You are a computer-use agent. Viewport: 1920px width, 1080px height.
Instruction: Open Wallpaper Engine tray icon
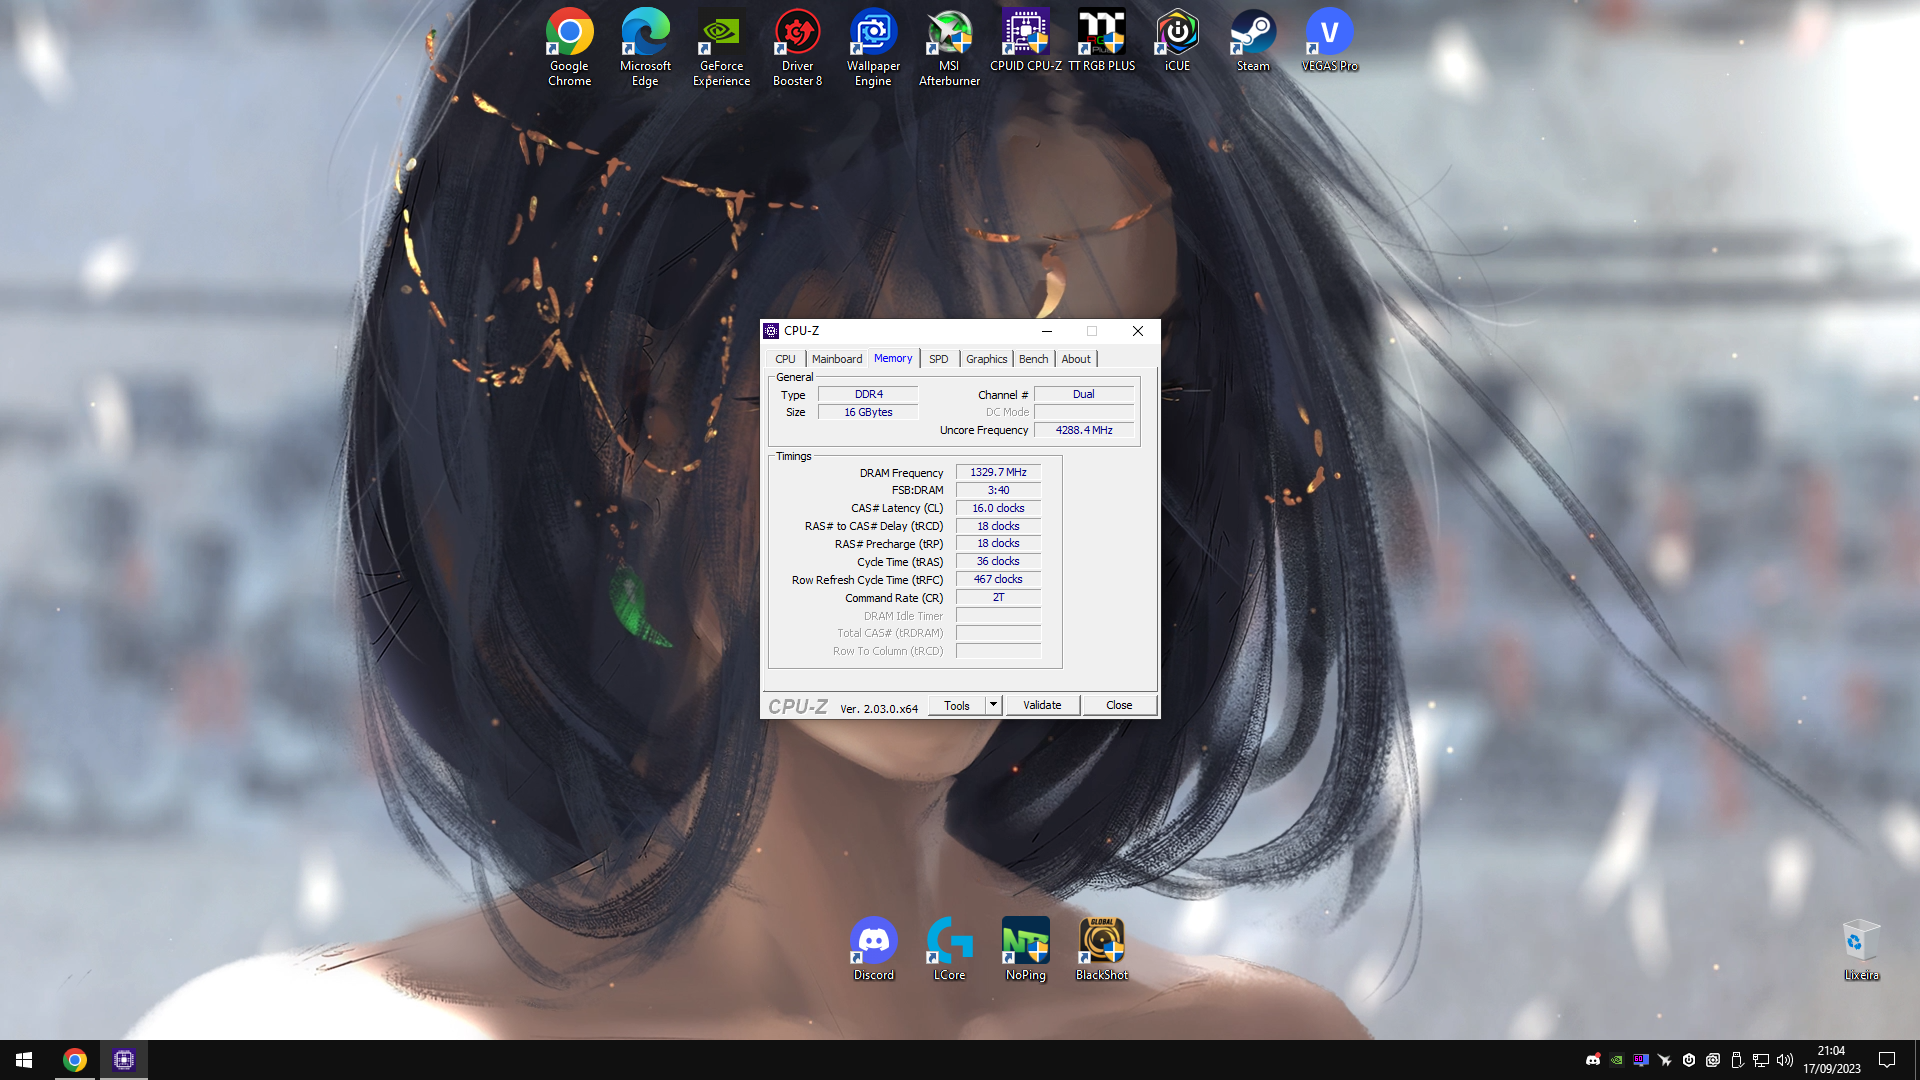[1712, 1060]
